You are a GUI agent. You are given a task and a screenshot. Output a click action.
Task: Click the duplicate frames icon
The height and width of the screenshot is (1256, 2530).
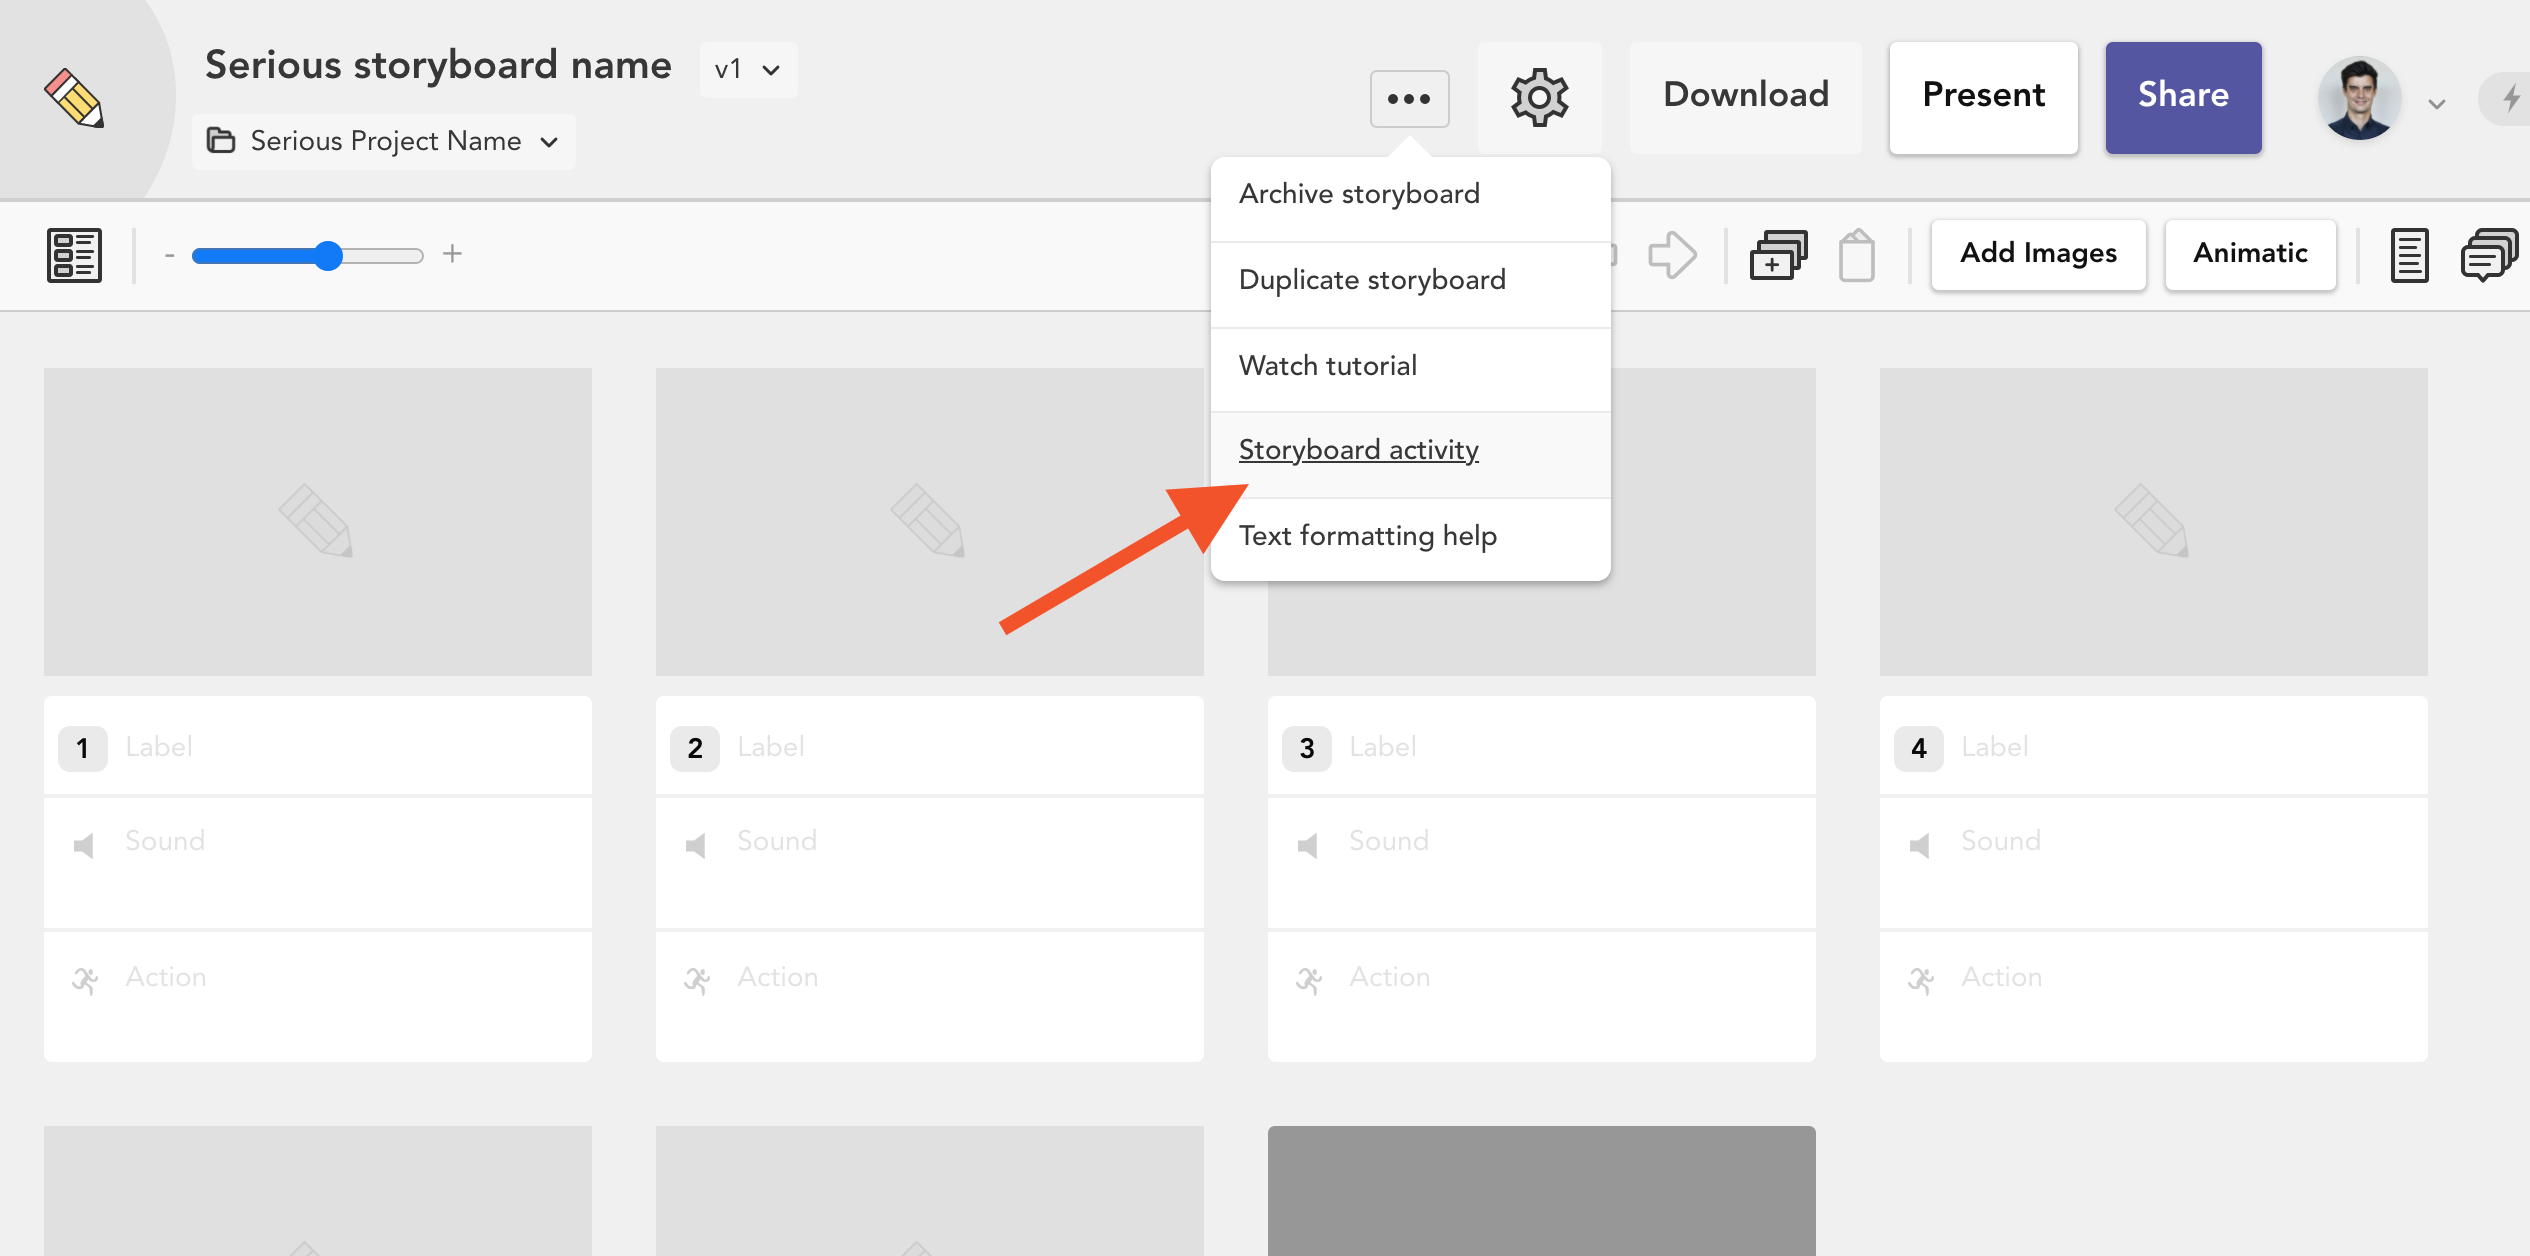pos(1778,255)
